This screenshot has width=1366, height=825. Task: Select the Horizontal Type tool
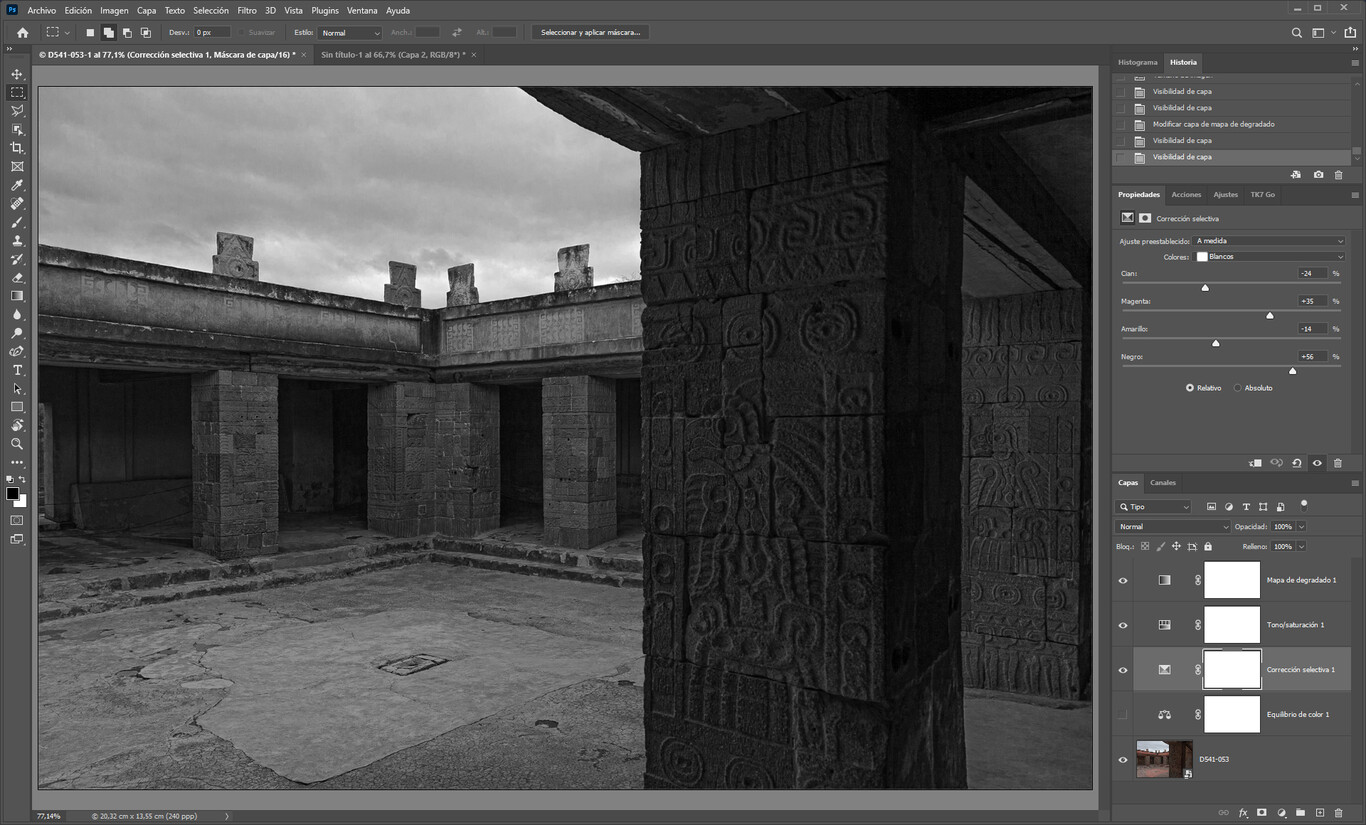point(17,370)
